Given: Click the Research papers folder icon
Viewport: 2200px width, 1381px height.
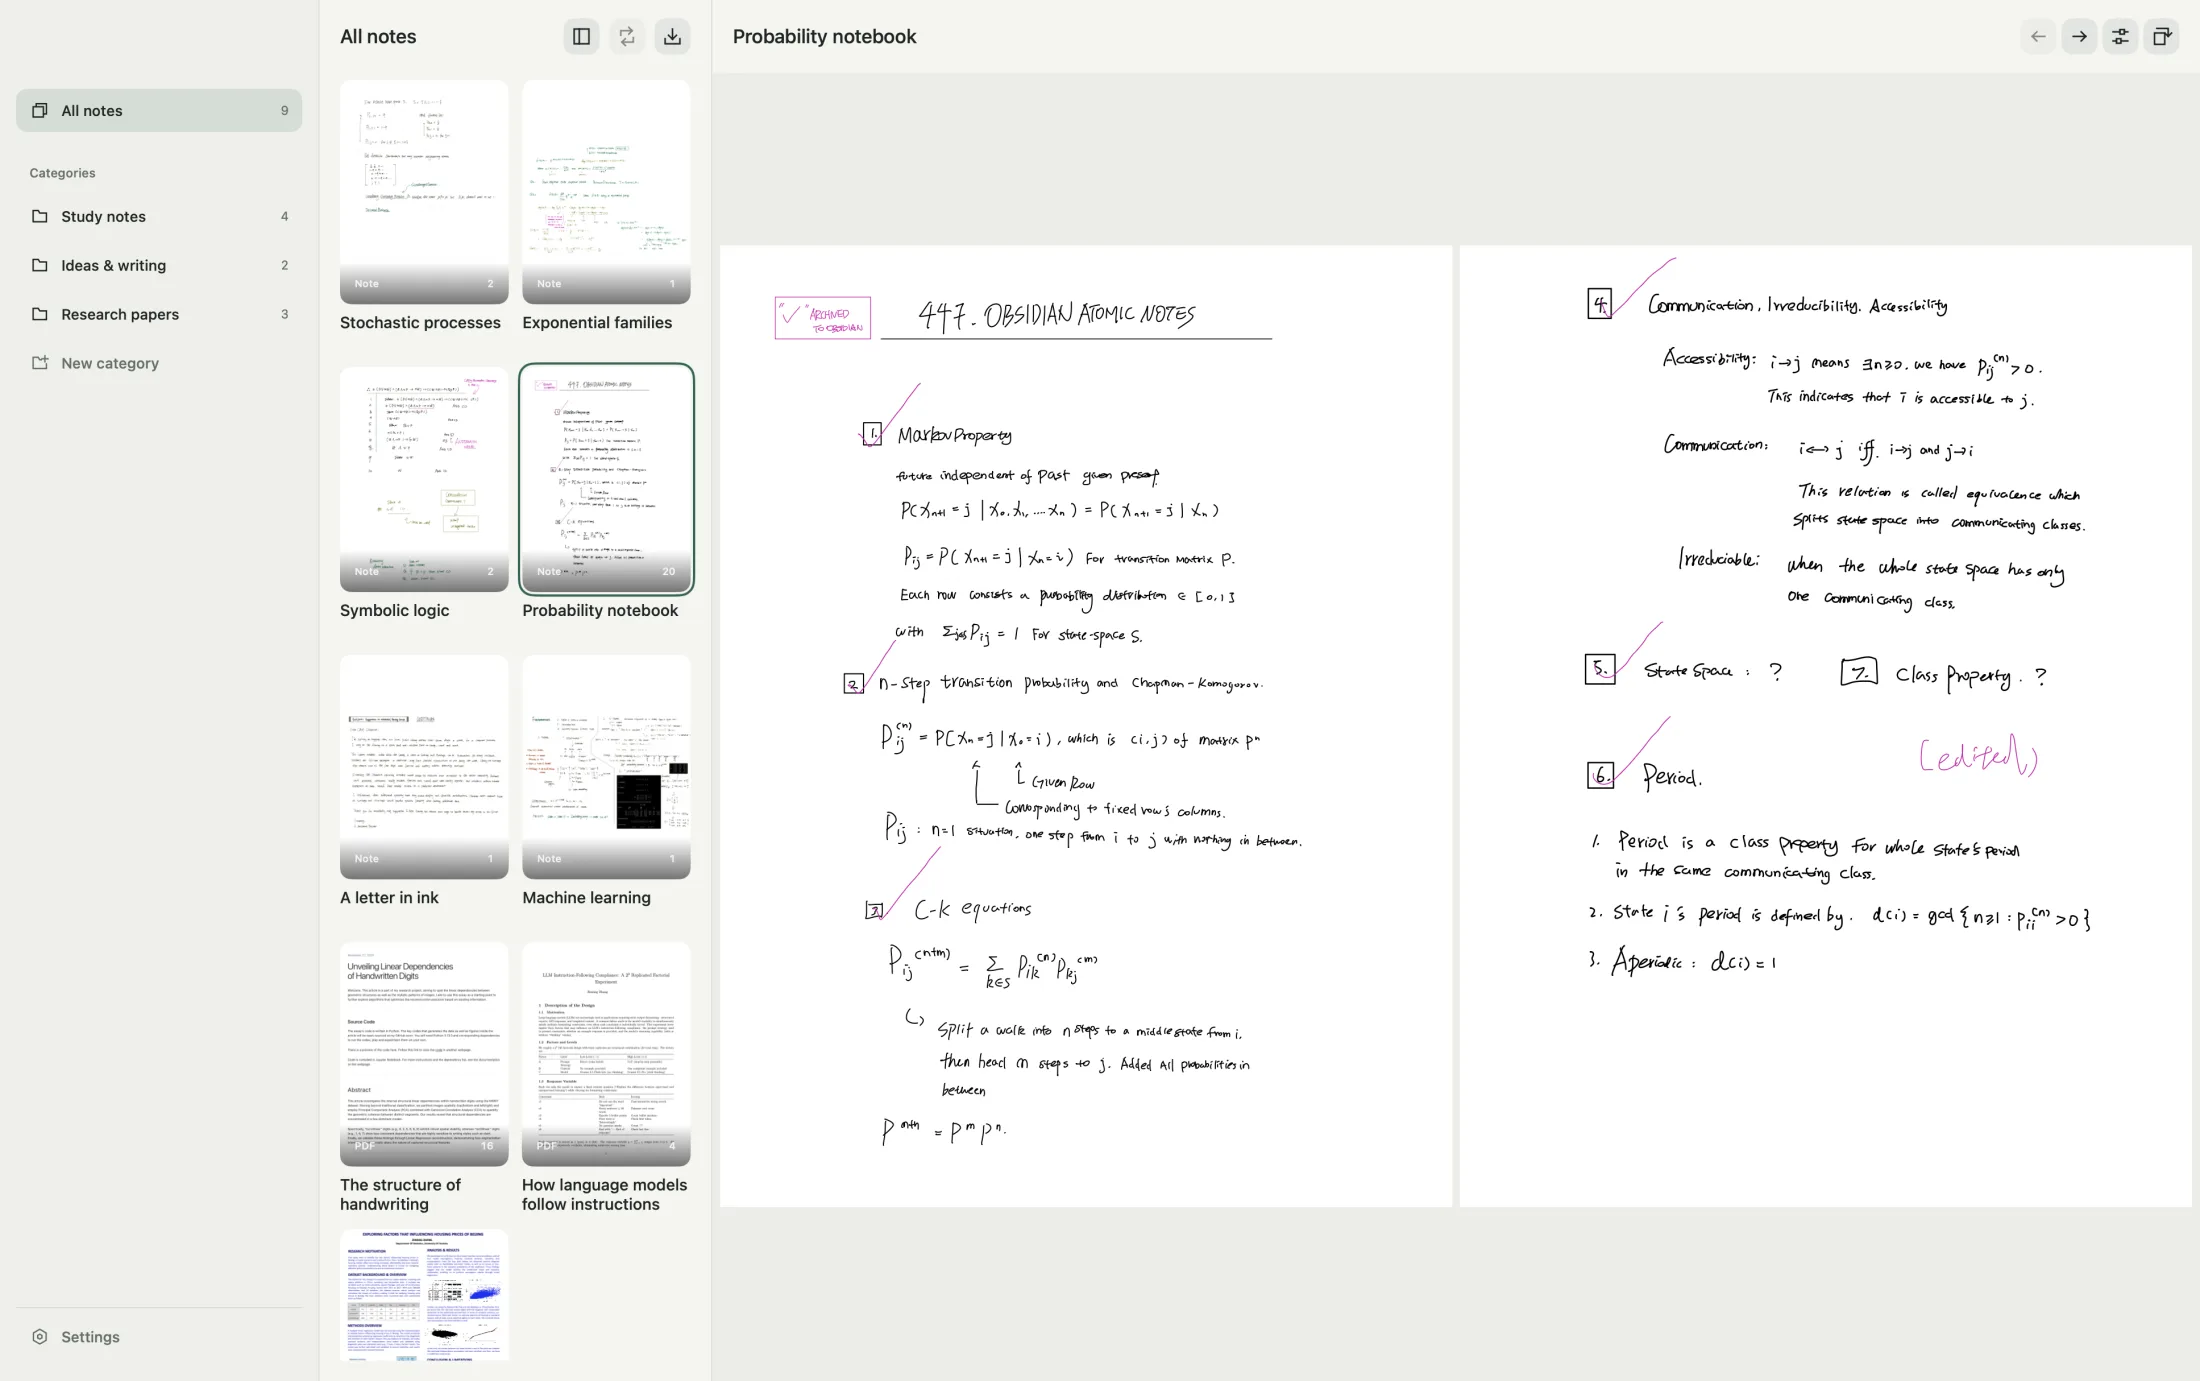Looking at the screenshot, I should [x=40, y=314].
